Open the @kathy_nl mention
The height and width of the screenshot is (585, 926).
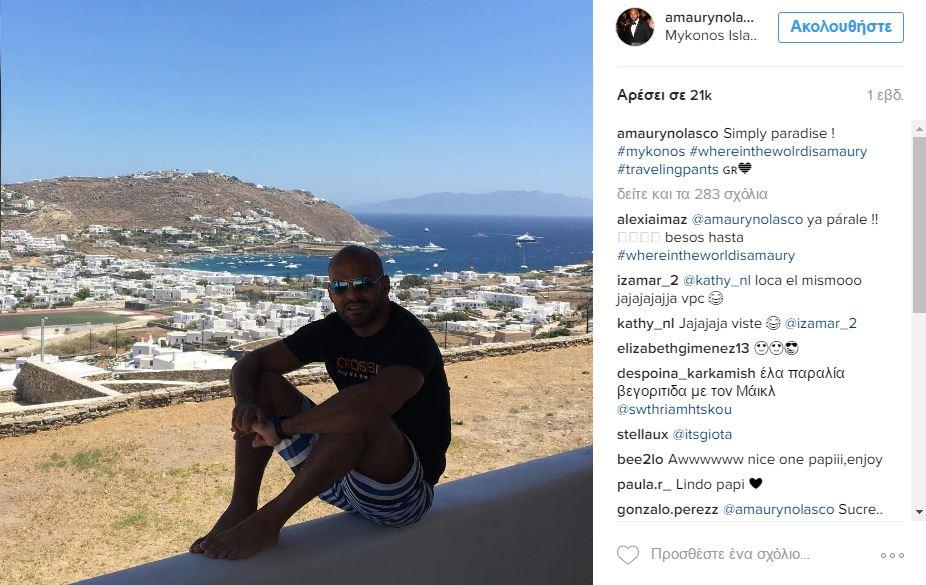tap(716, 280)
